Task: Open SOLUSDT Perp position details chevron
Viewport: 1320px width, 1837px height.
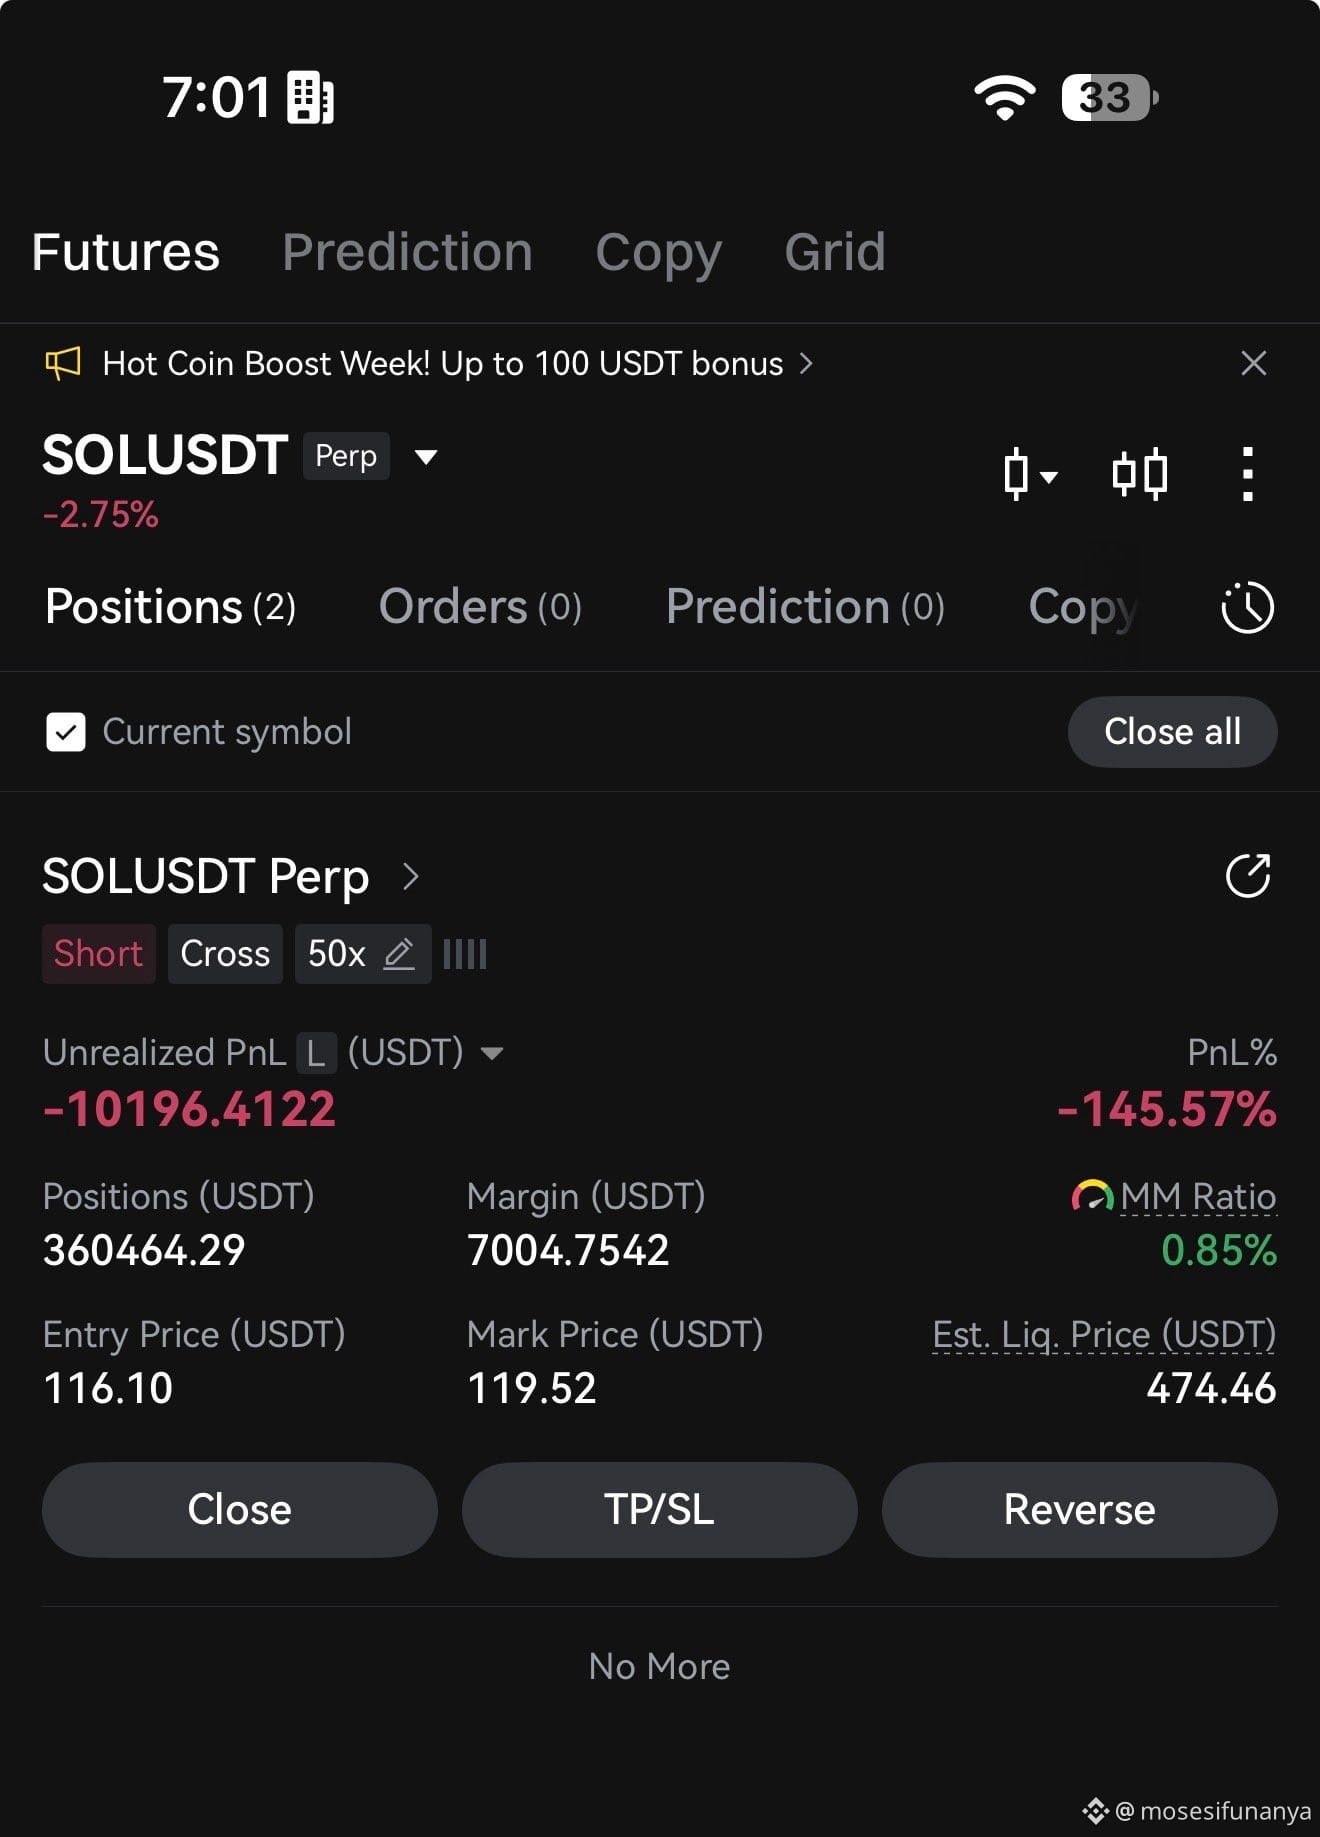Action: click(410, 877)
